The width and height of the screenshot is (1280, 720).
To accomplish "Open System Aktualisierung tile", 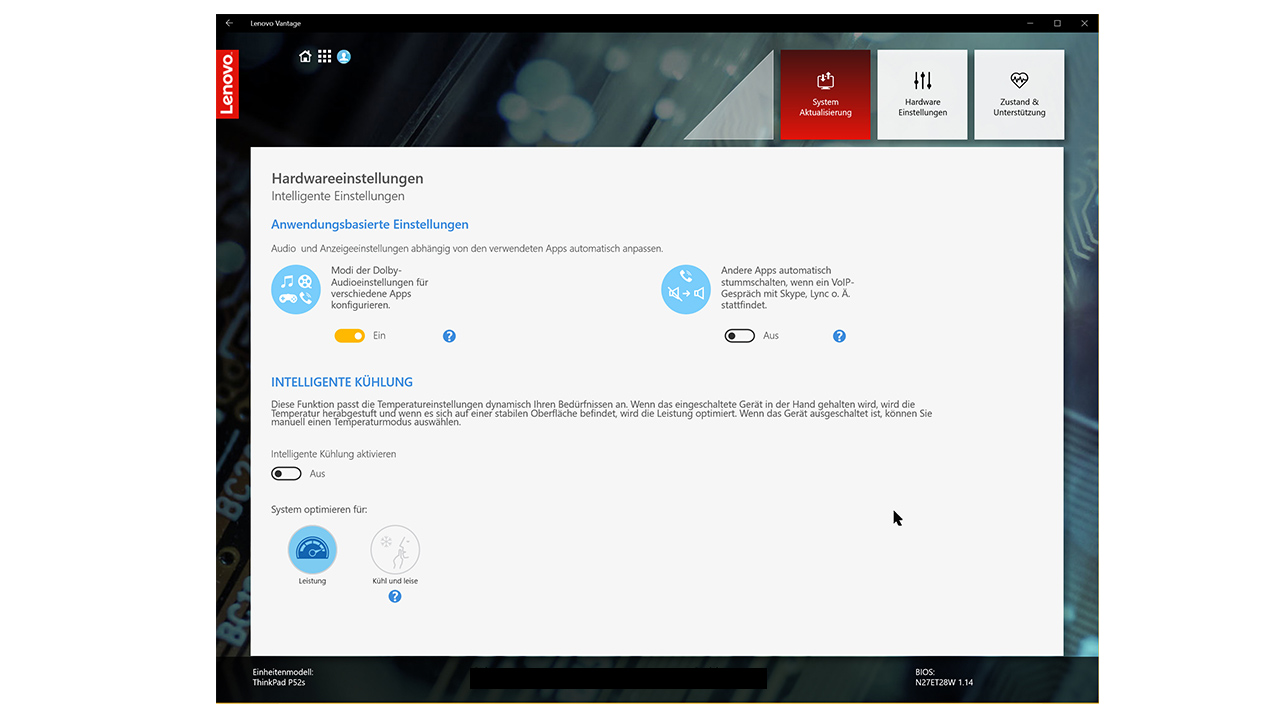I will click(x=825, y=94).
